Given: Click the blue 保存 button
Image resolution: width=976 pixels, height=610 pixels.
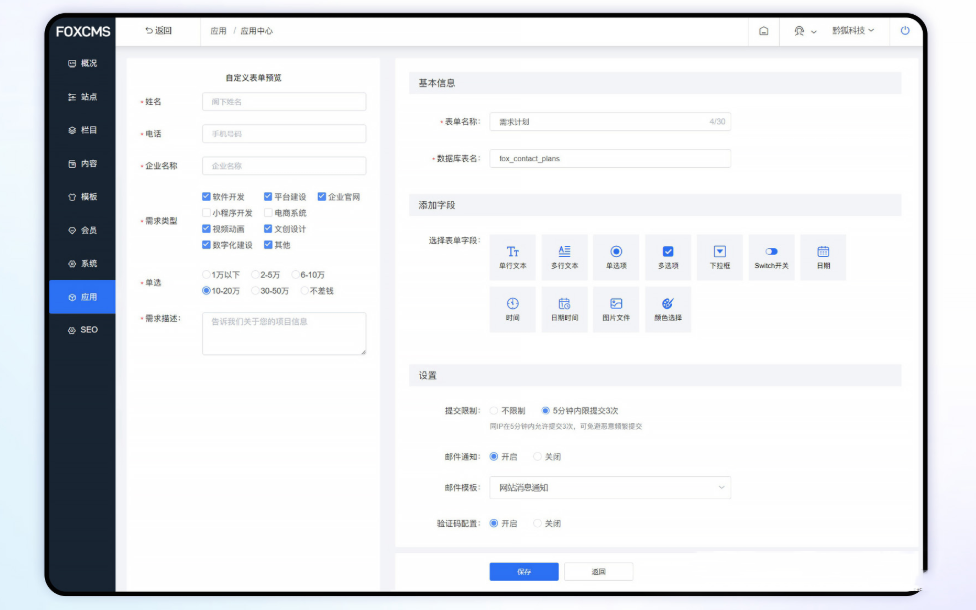Looking at the screenshot, I should 524,572.
